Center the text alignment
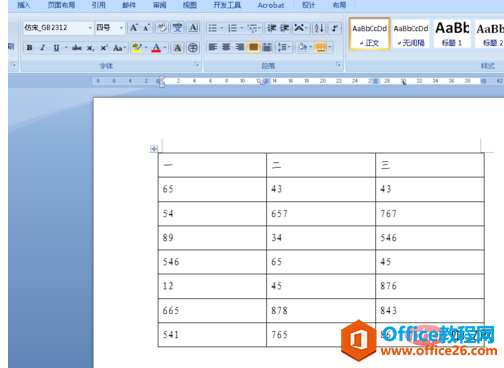Screen dimensions: 504x368 click(226, 47)
